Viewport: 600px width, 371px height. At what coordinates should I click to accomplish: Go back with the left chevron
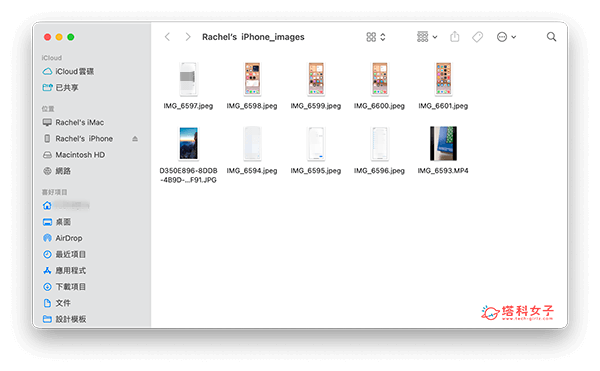(167, 37)
